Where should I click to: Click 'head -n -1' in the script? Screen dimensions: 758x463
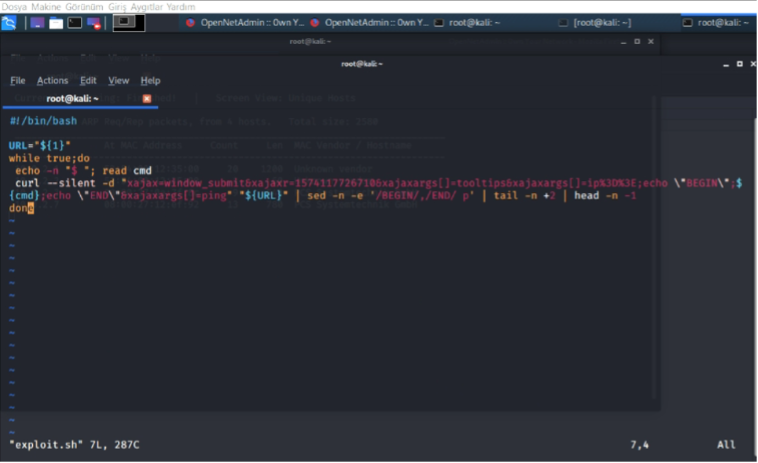605,196
